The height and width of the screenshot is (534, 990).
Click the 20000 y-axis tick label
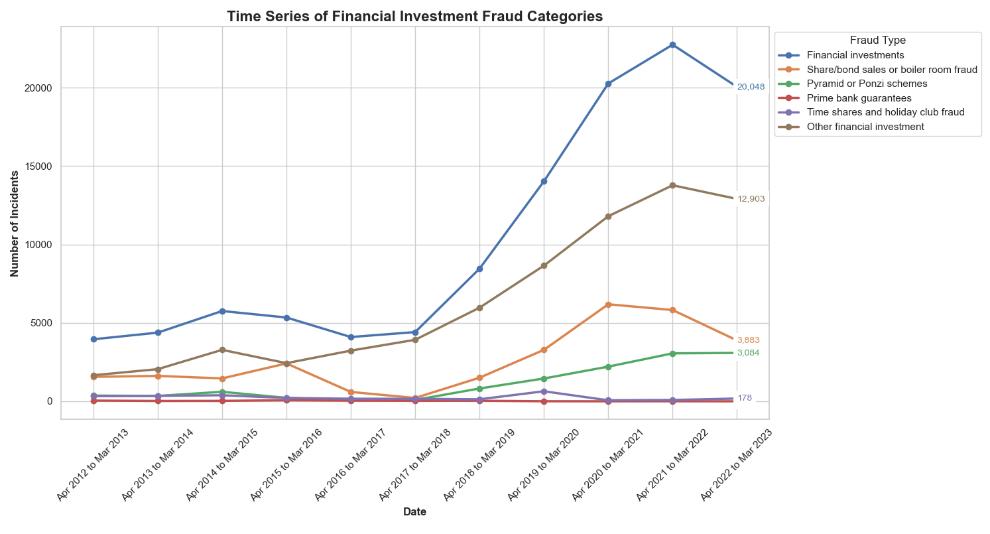coord(38,88)
